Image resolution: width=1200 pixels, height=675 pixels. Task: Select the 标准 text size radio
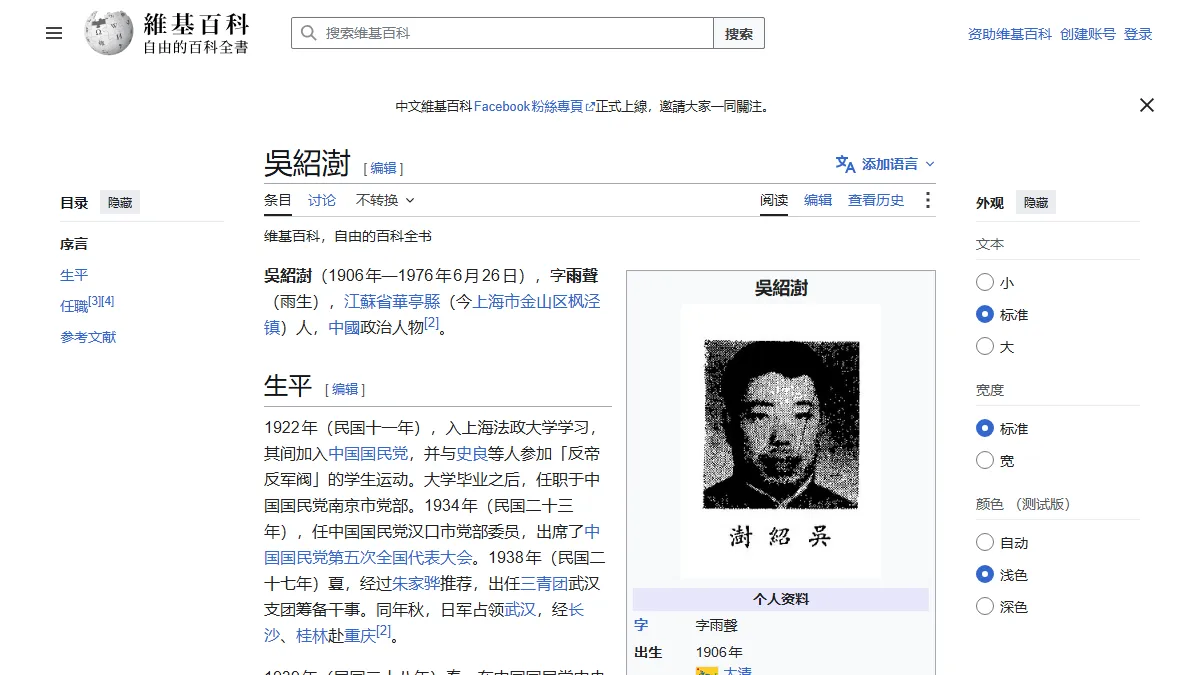click(x=985, y=315)
